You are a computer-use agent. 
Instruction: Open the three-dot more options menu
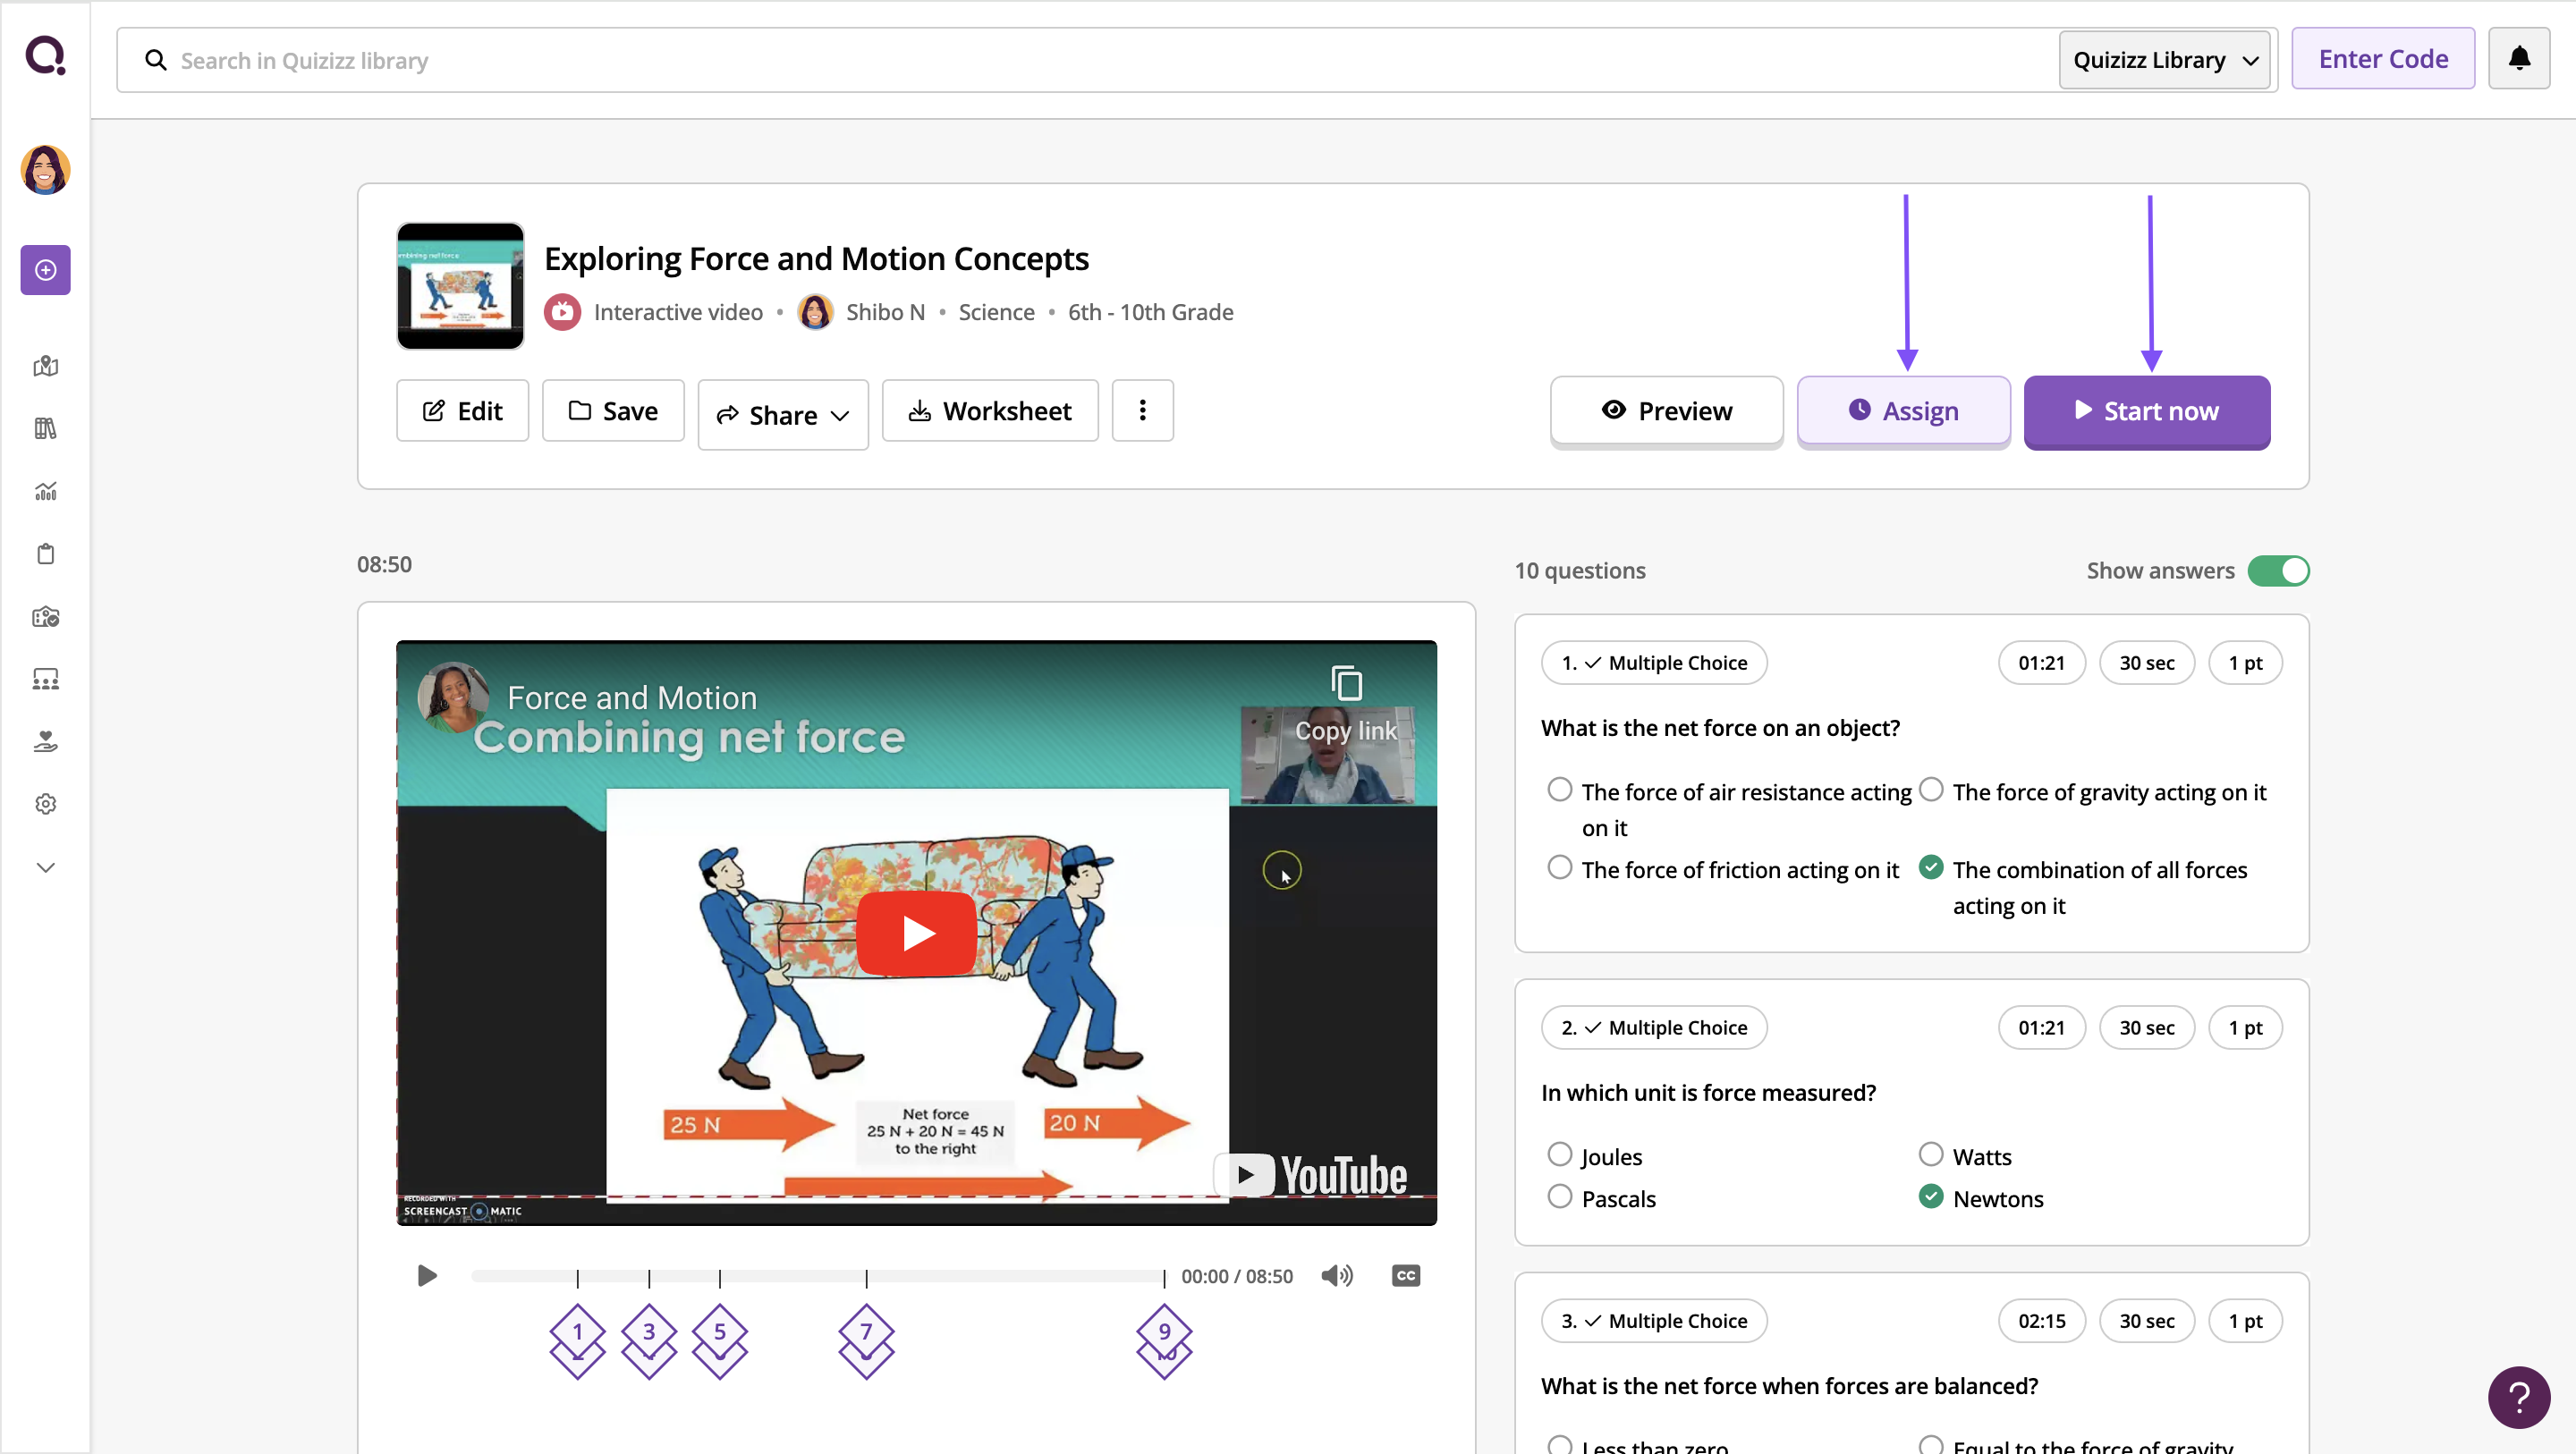coord(1142,410)
